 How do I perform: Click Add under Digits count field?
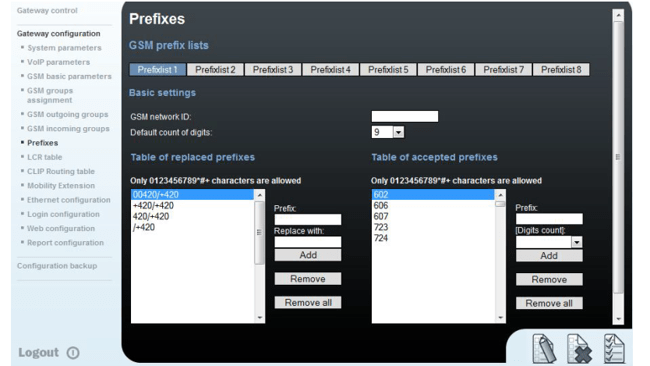pyautogui.click(x=549, y=256)
